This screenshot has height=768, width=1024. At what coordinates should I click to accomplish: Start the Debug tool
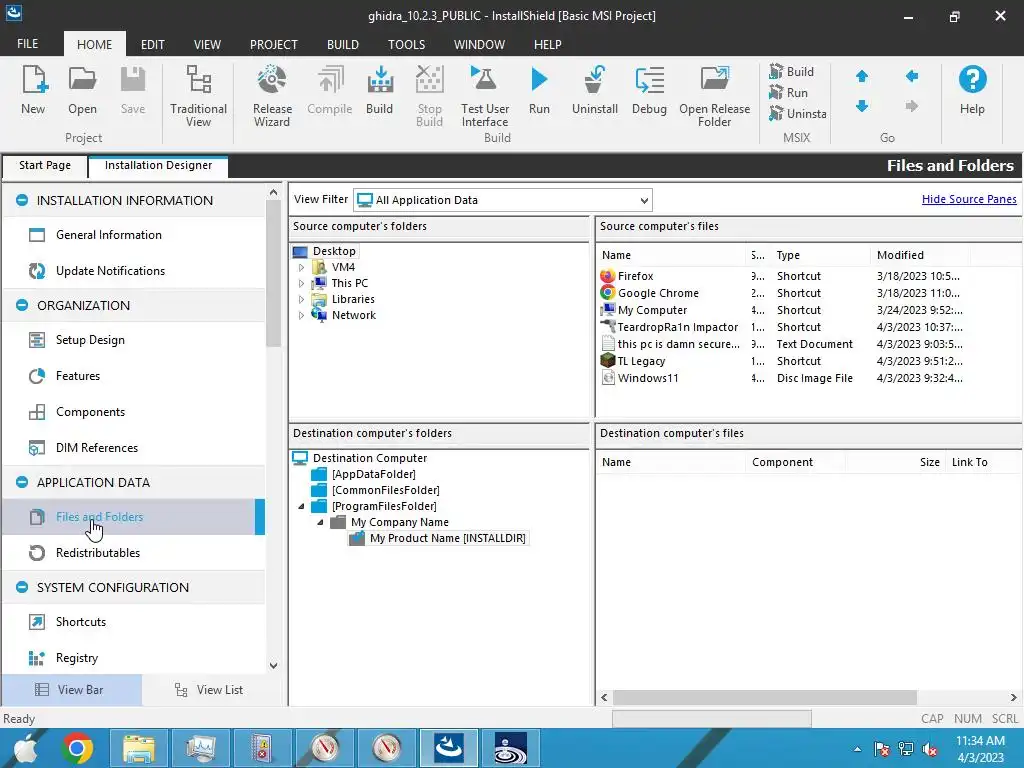tap(649, 90)
